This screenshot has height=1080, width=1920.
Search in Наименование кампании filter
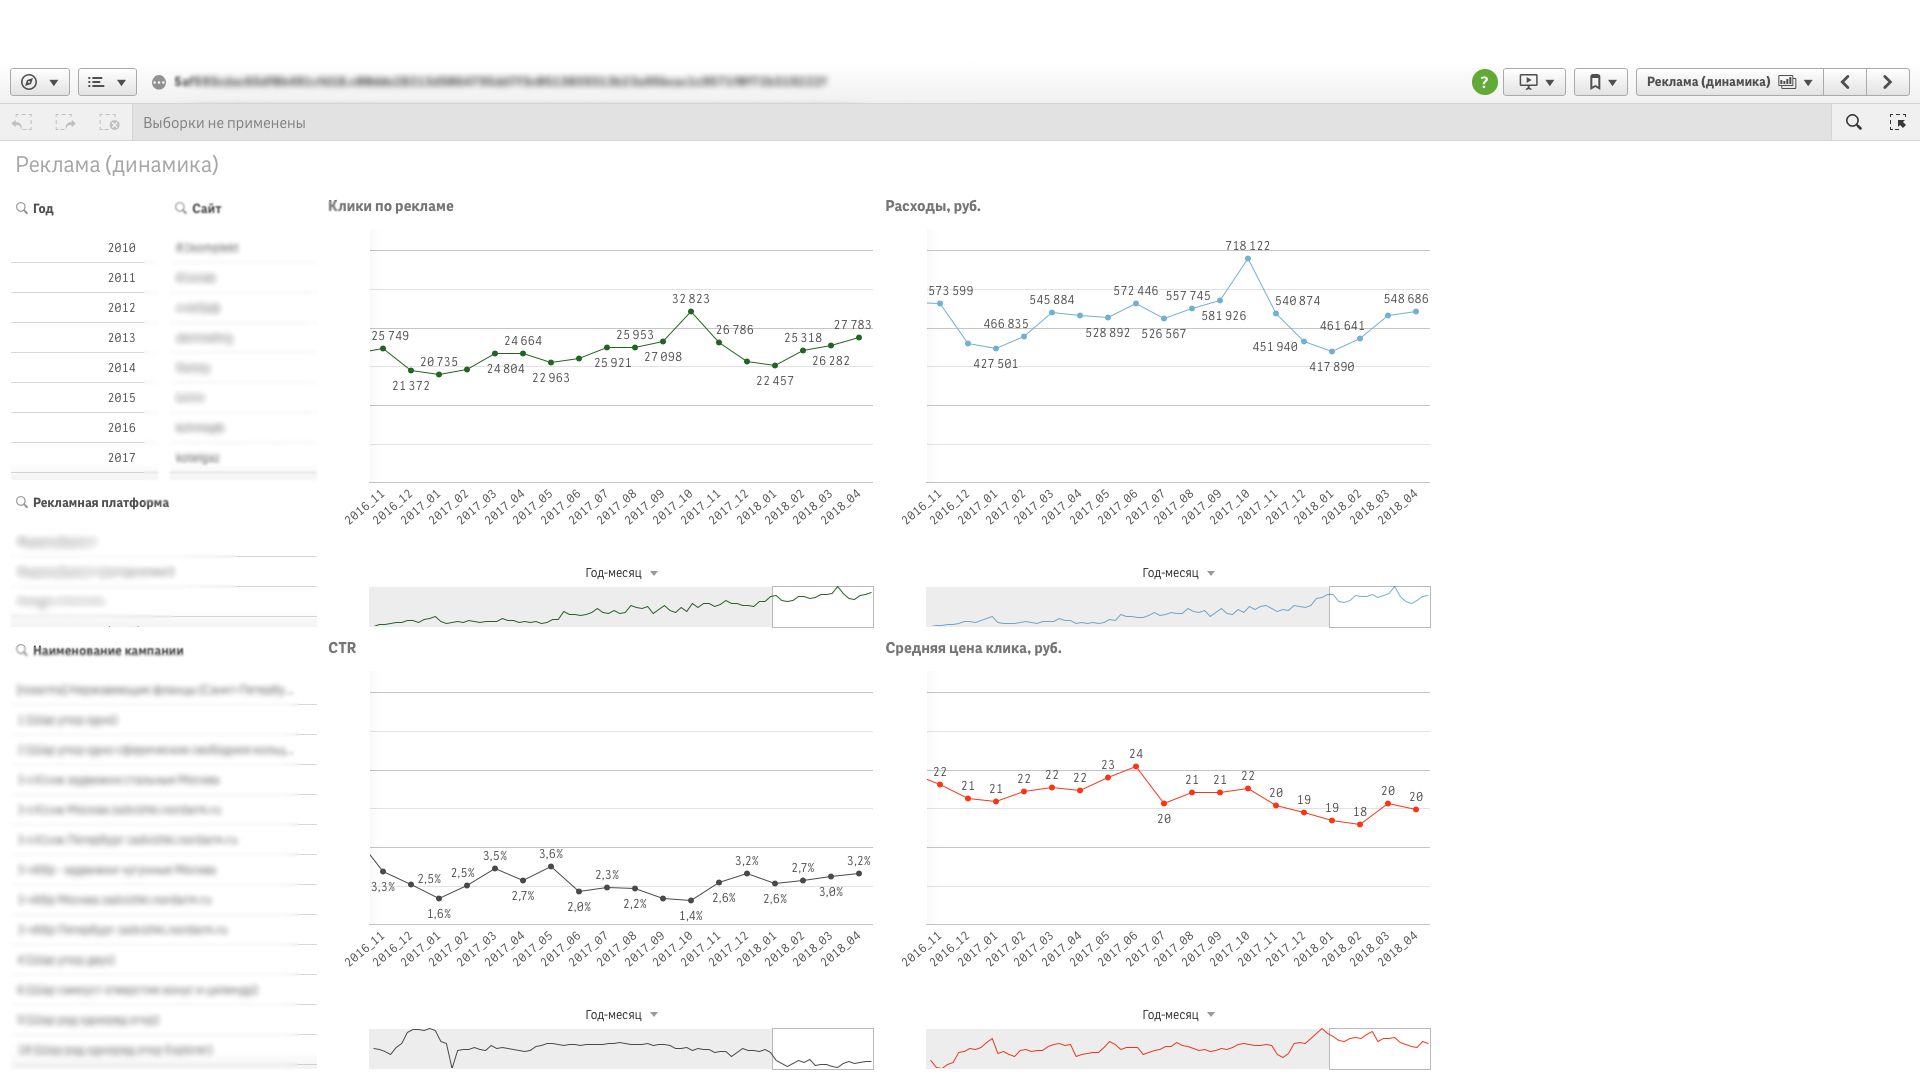(x=21, y=650)
